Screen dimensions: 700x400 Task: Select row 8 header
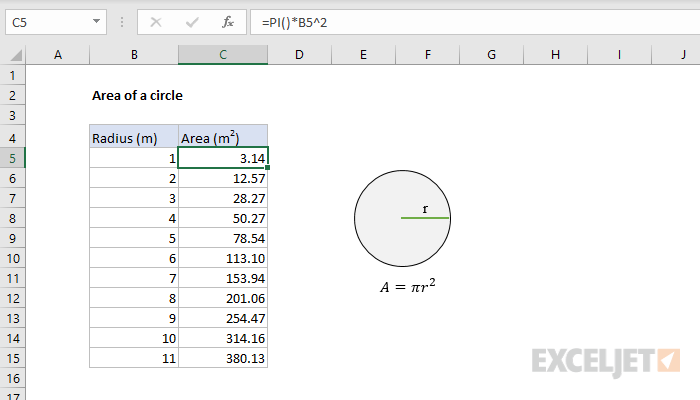12,218
